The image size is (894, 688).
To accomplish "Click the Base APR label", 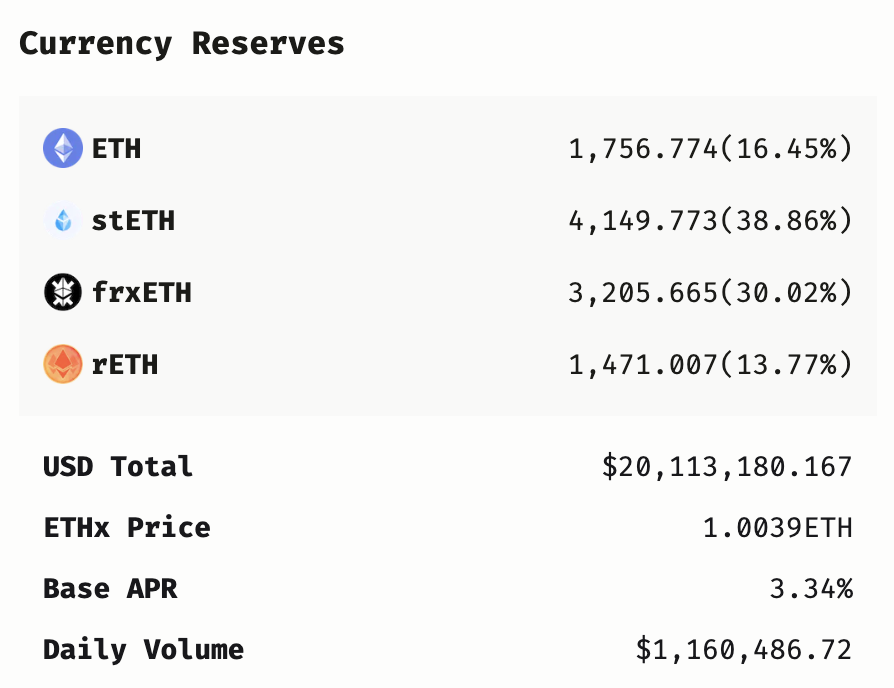I will (x=110, y=588).
